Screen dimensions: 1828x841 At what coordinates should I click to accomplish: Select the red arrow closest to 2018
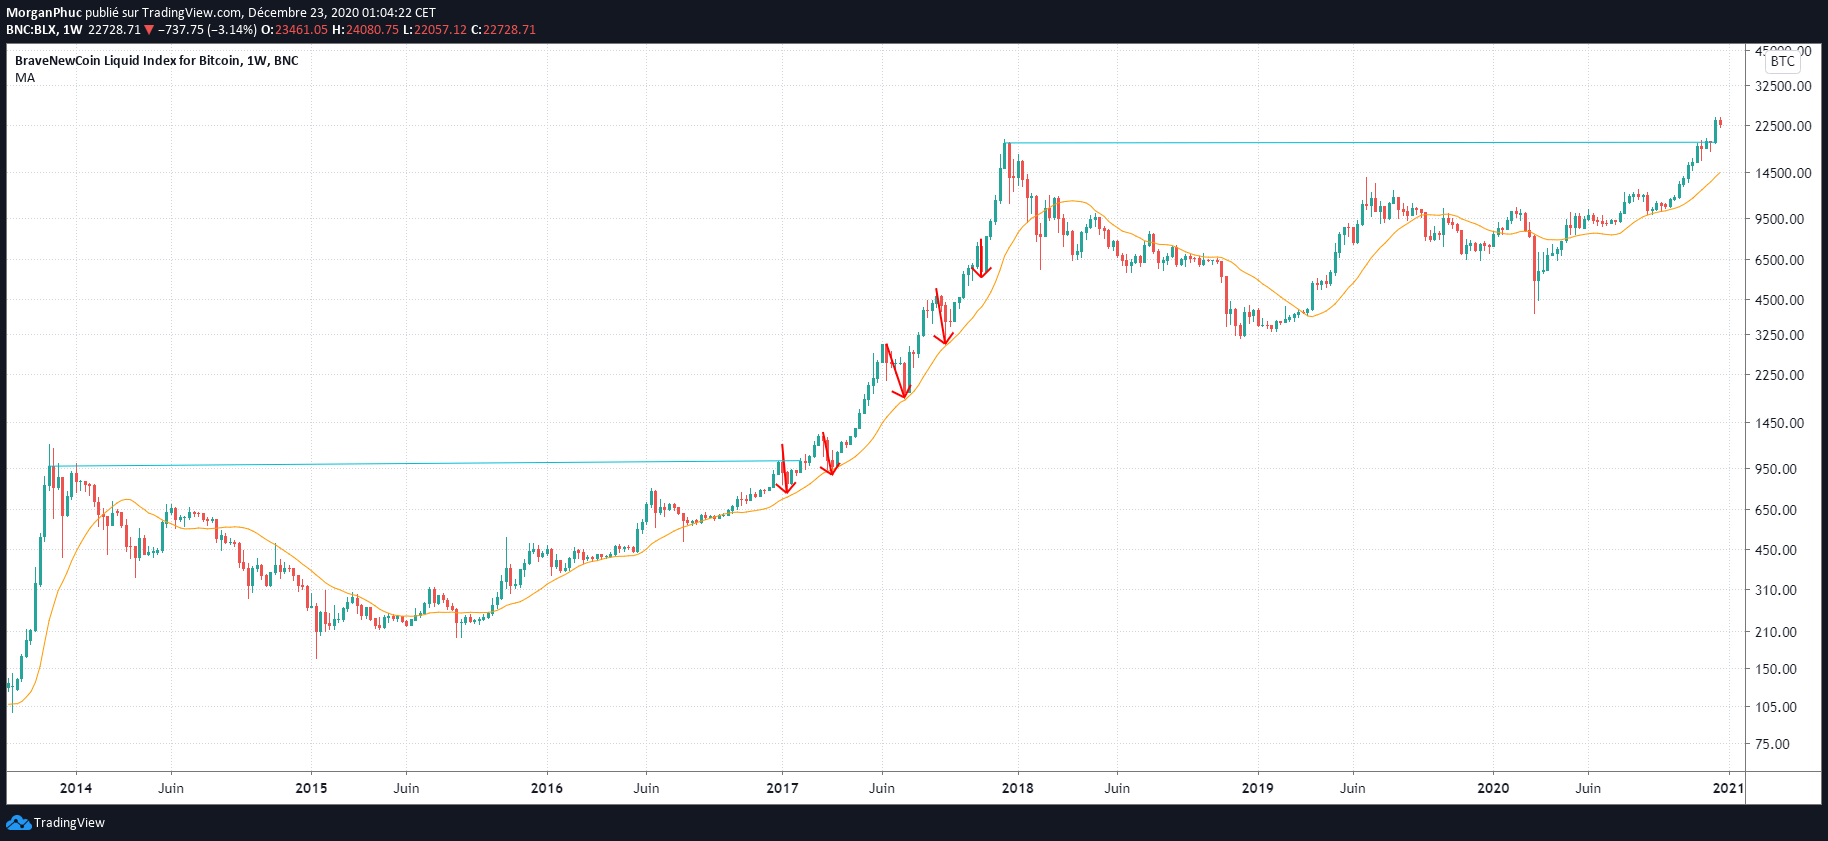click(x=981, y=259)
